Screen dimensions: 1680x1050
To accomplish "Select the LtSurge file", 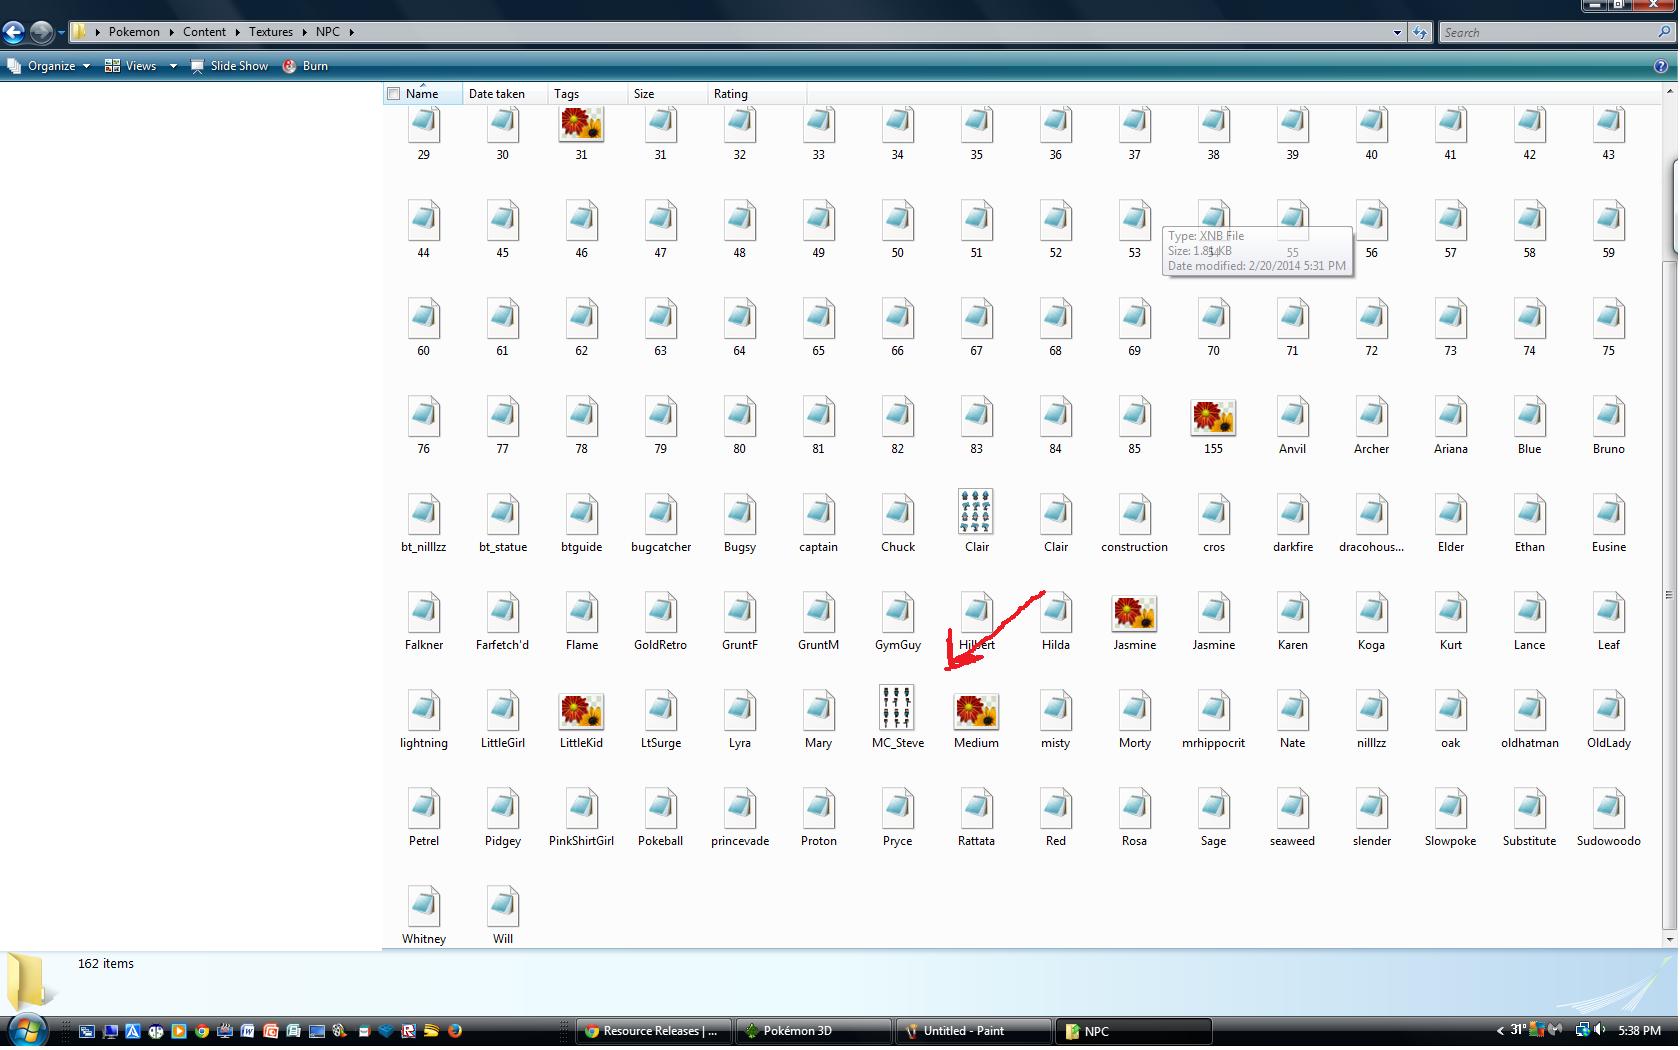I will click(660, 717).
